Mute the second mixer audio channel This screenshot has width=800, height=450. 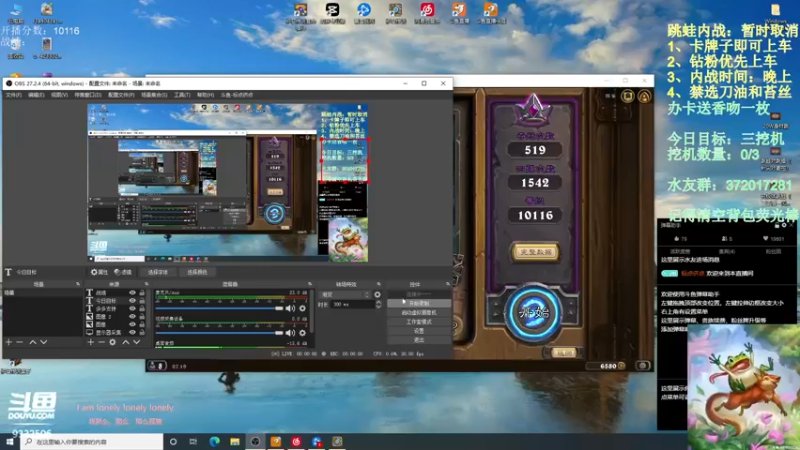[290, 333]
